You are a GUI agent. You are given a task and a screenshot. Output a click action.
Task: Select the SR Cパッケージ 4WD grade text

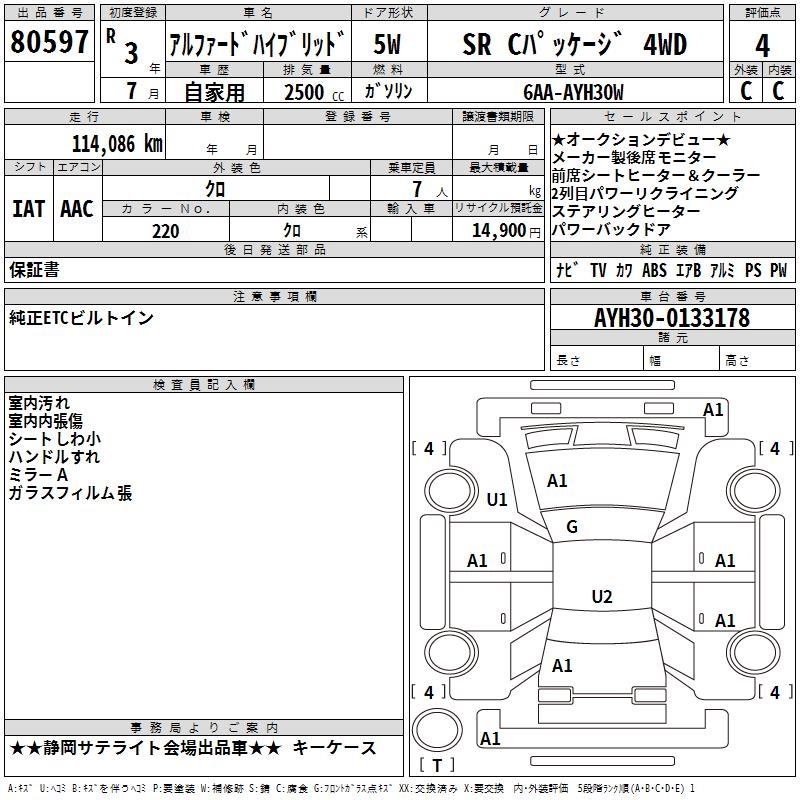(x=574, y=44)
